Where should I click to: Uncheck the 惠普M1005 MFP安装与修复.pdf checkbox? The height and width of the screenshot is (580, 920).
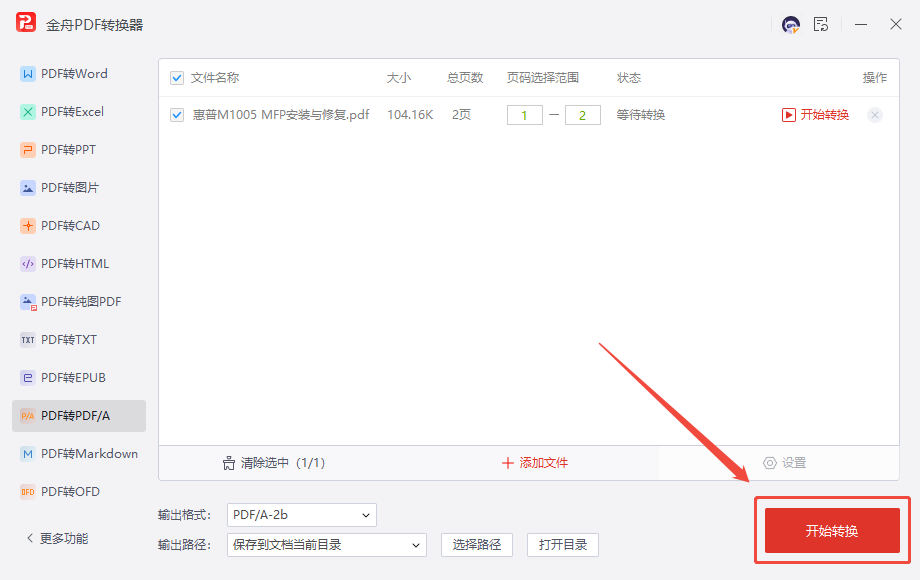pyautogui.click(x=177, y=115)
